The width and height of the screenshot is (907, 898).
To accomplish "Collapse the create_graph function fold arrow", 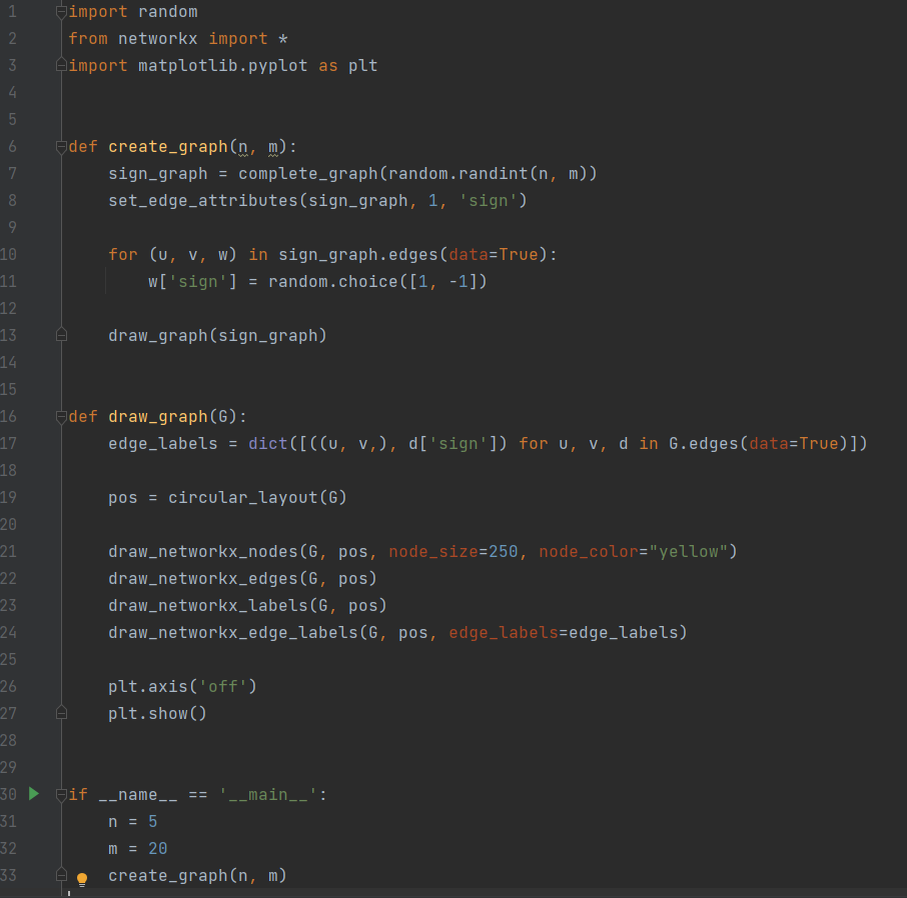I will [61, 147].
